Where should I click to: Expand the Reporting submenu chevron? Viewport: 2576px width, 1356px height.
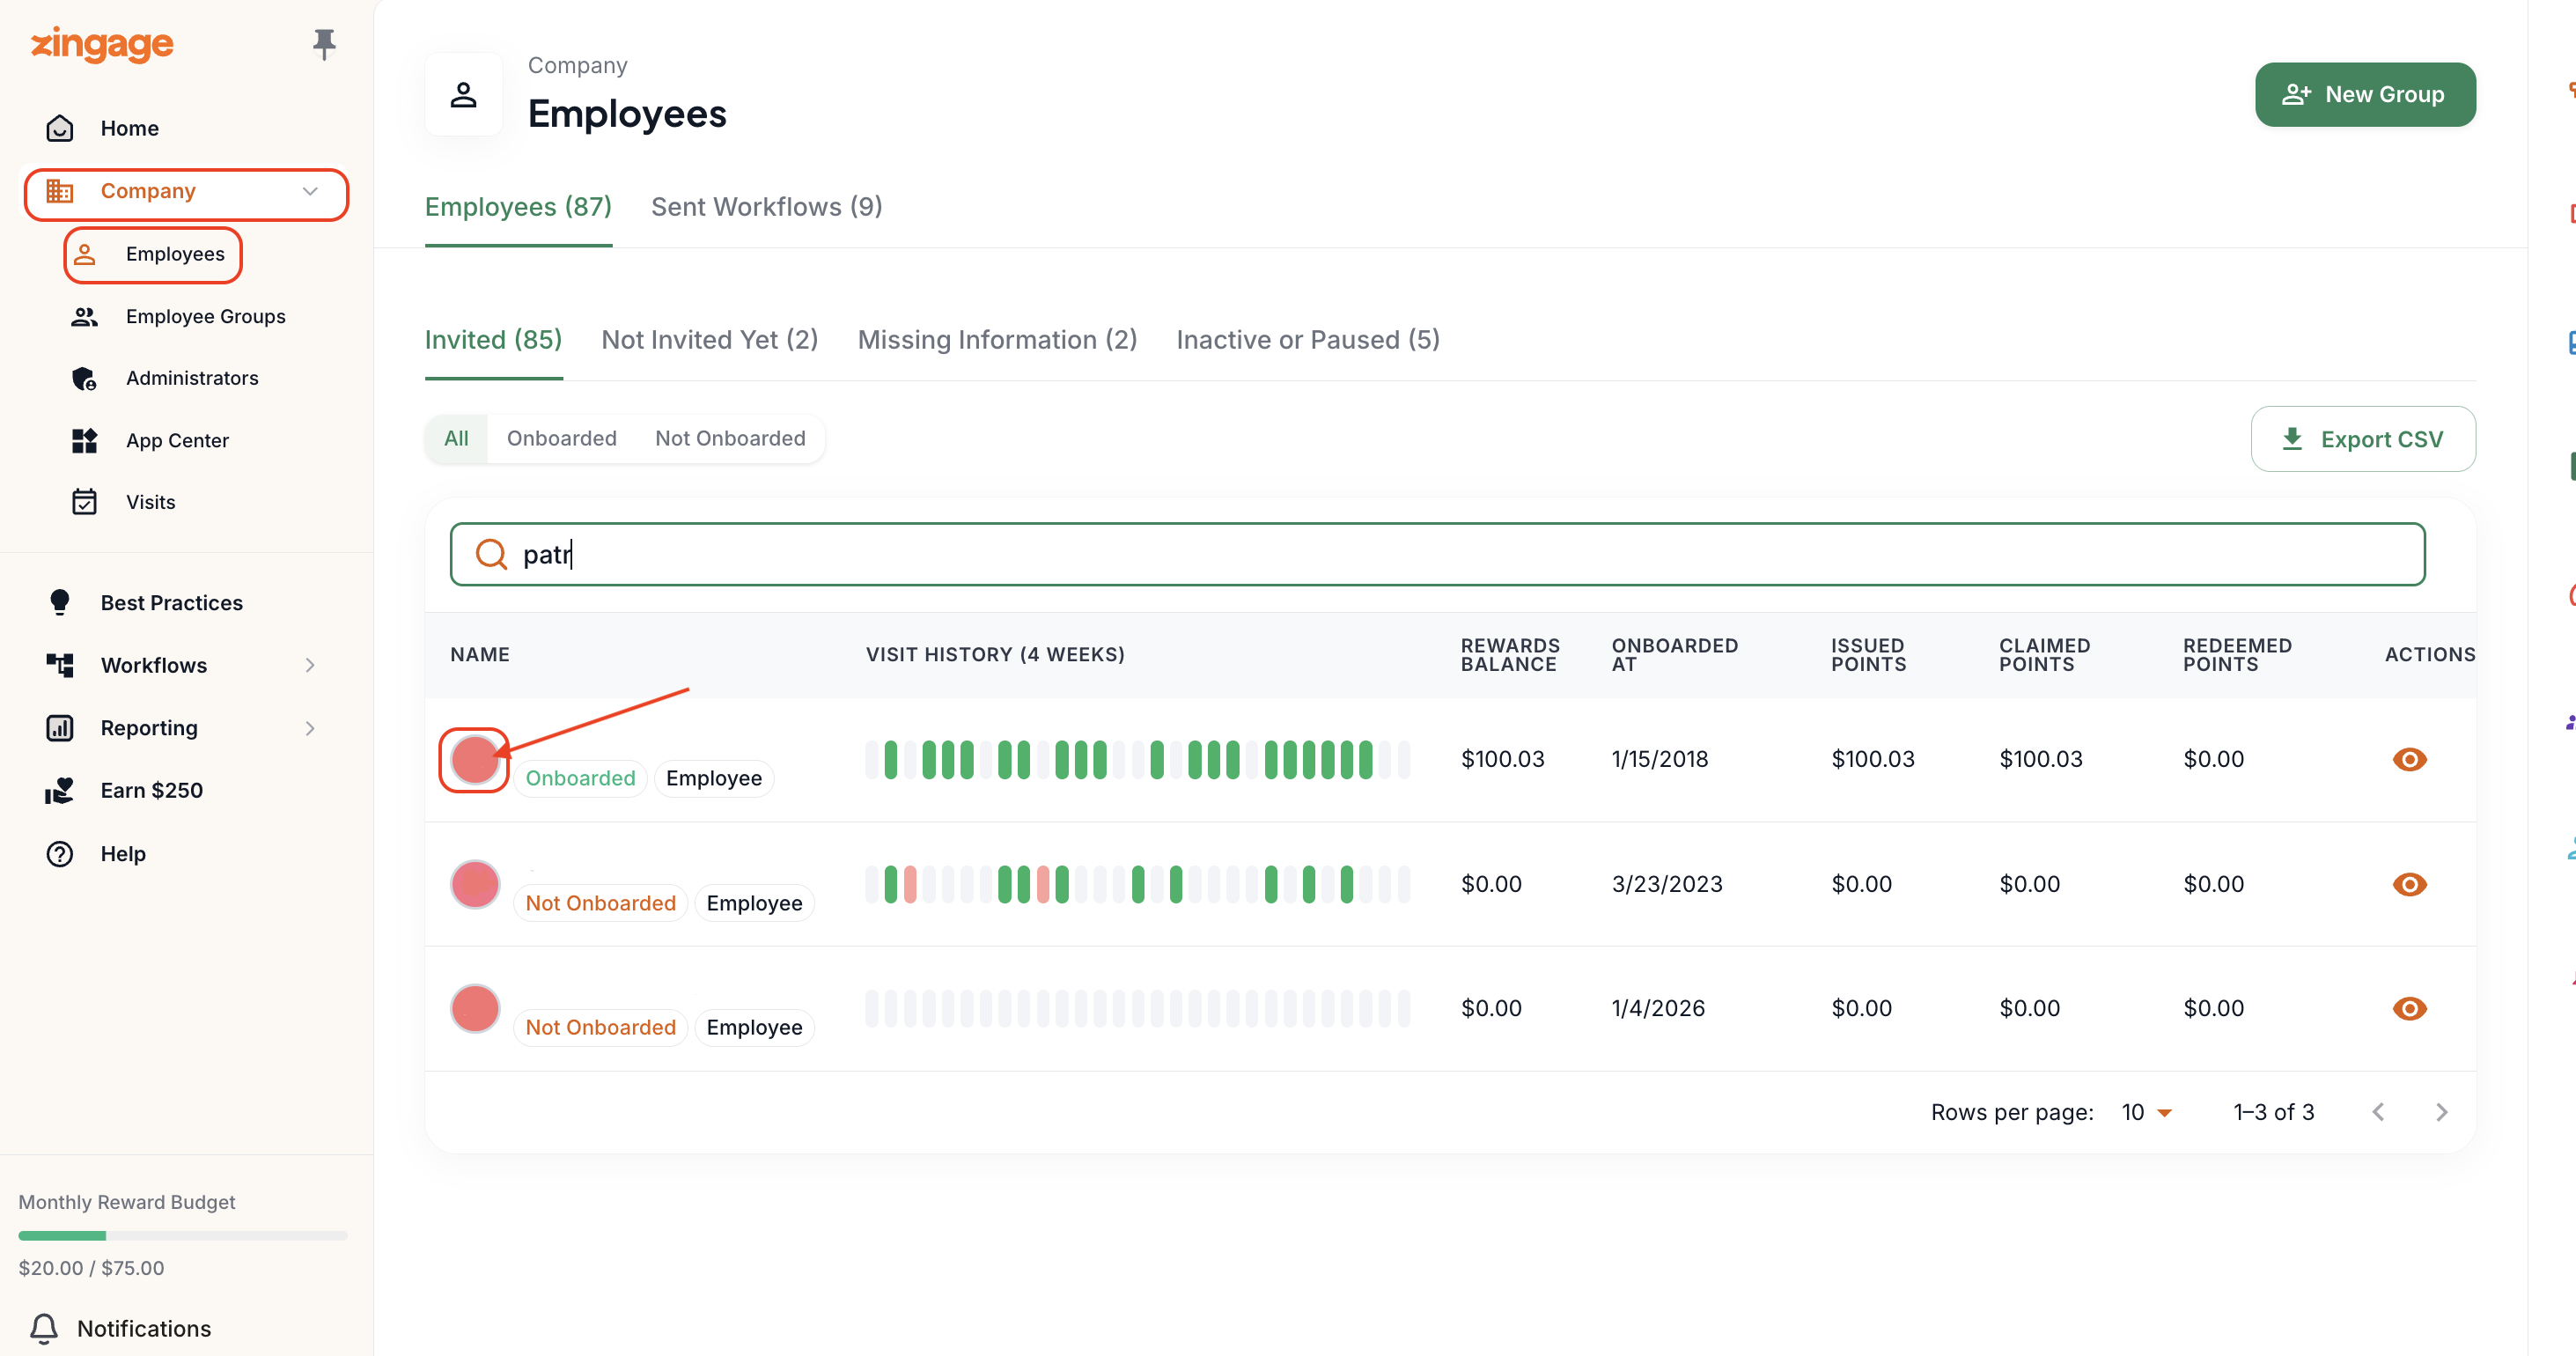pos(310,728)
